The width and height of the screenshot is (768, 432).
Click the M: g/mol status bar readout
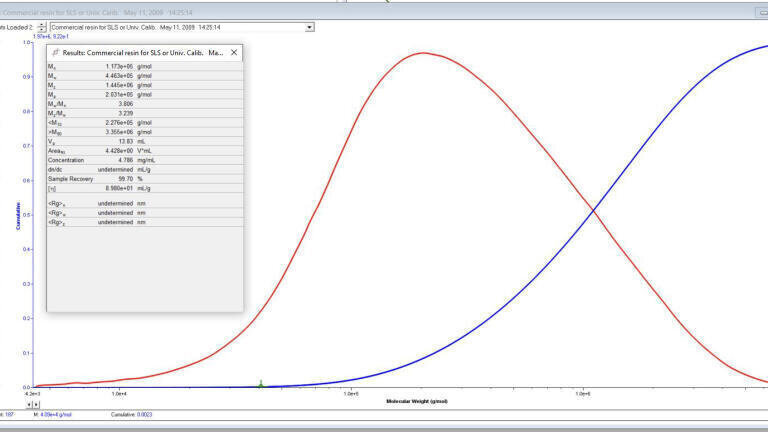pos(52,414)
